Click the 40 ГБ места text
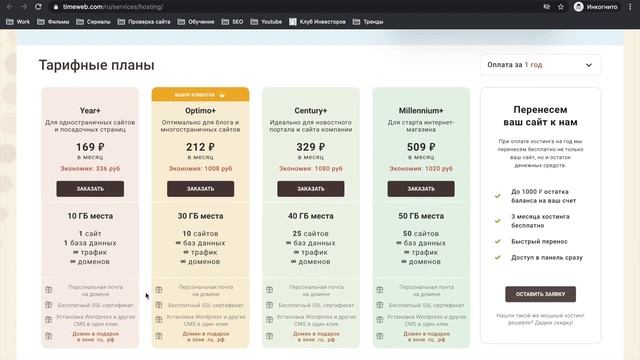 pyautogui.click(x=311, y=216)
